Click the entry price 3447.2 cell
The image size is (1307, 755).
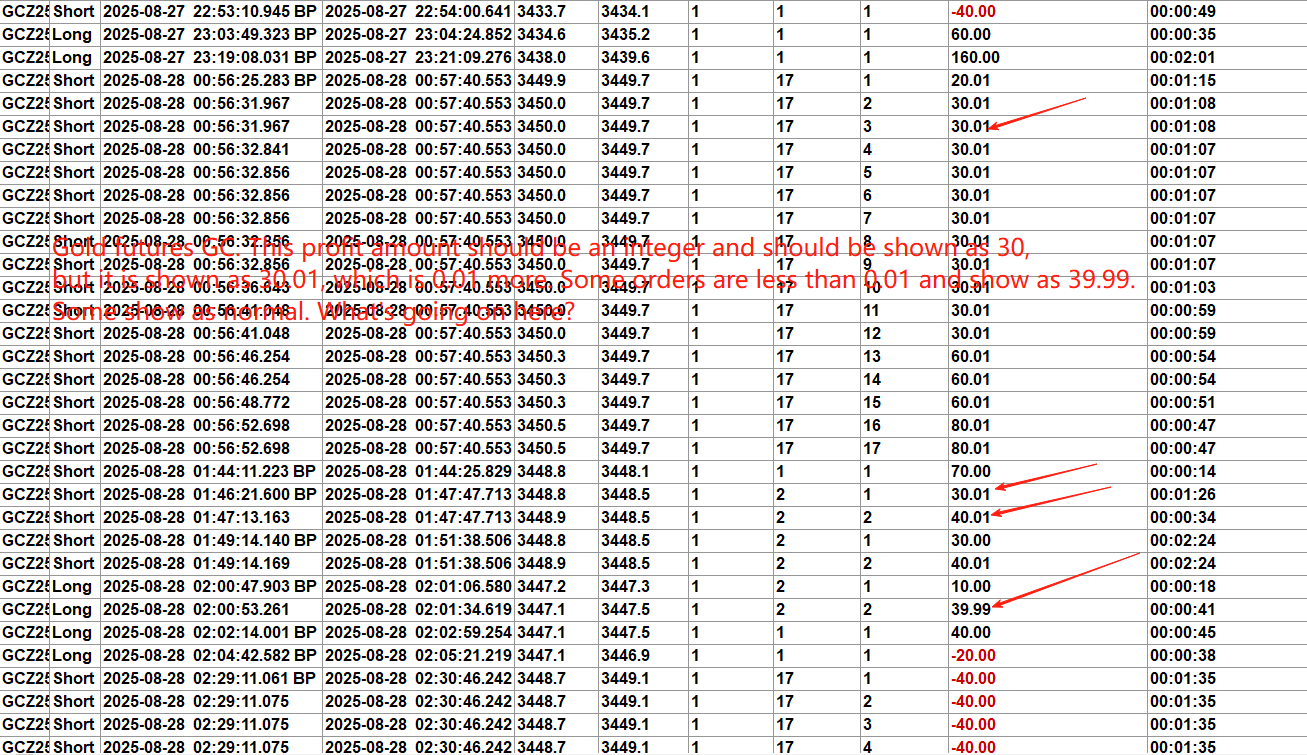[556, 586]
